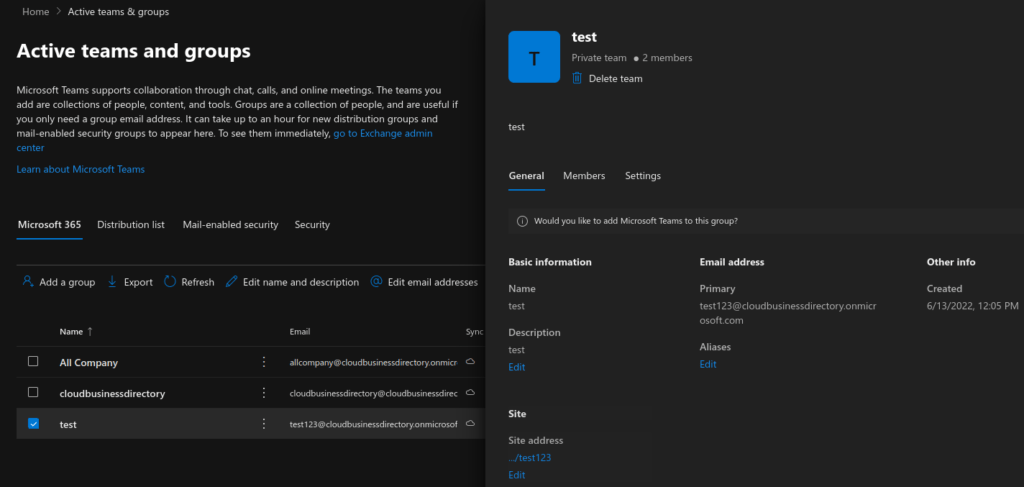Click the Refresh circular arrow icon
This screenshot has width=1024, height=487.
(170, 281)
